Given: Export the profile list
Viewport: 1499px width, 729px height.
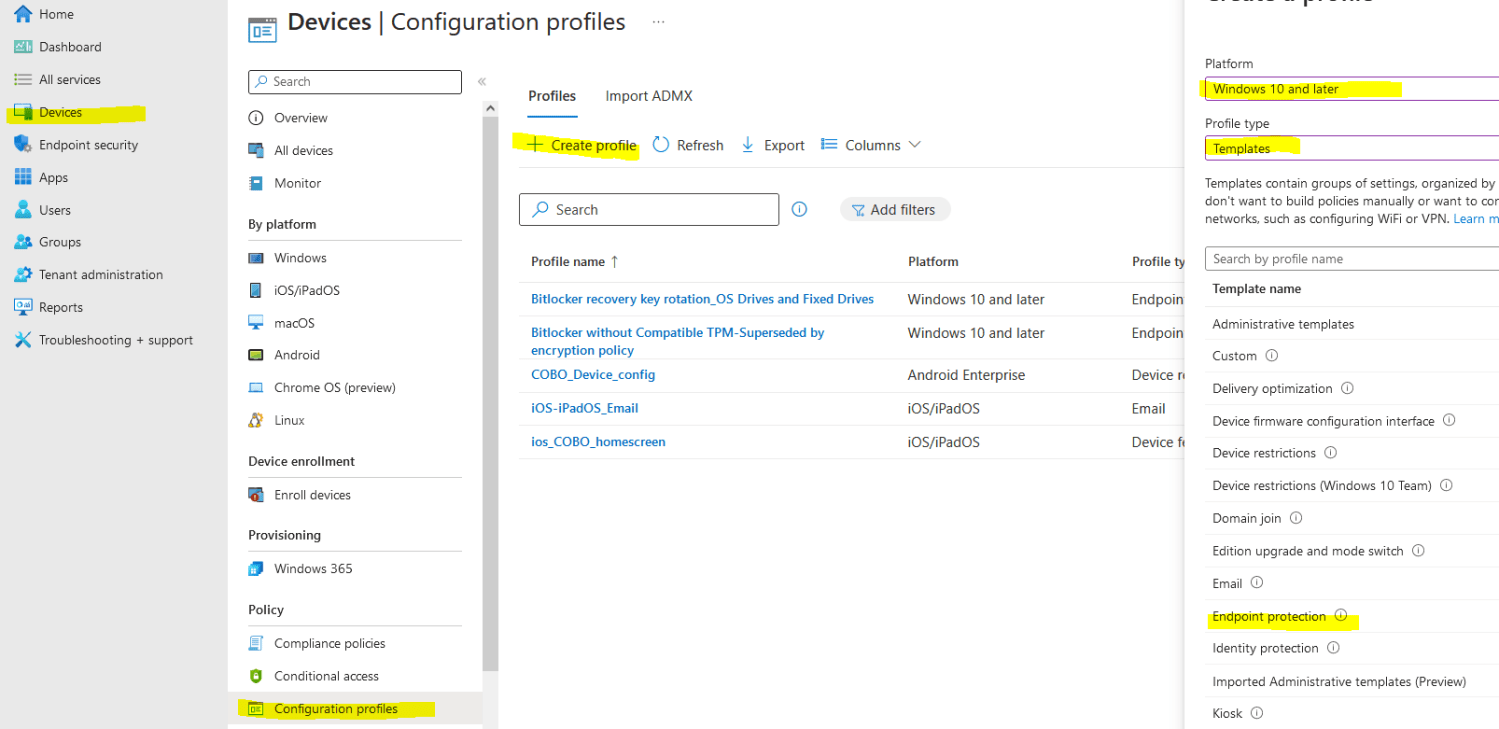Looking at the screenshot, I should [x=772, y=144].
